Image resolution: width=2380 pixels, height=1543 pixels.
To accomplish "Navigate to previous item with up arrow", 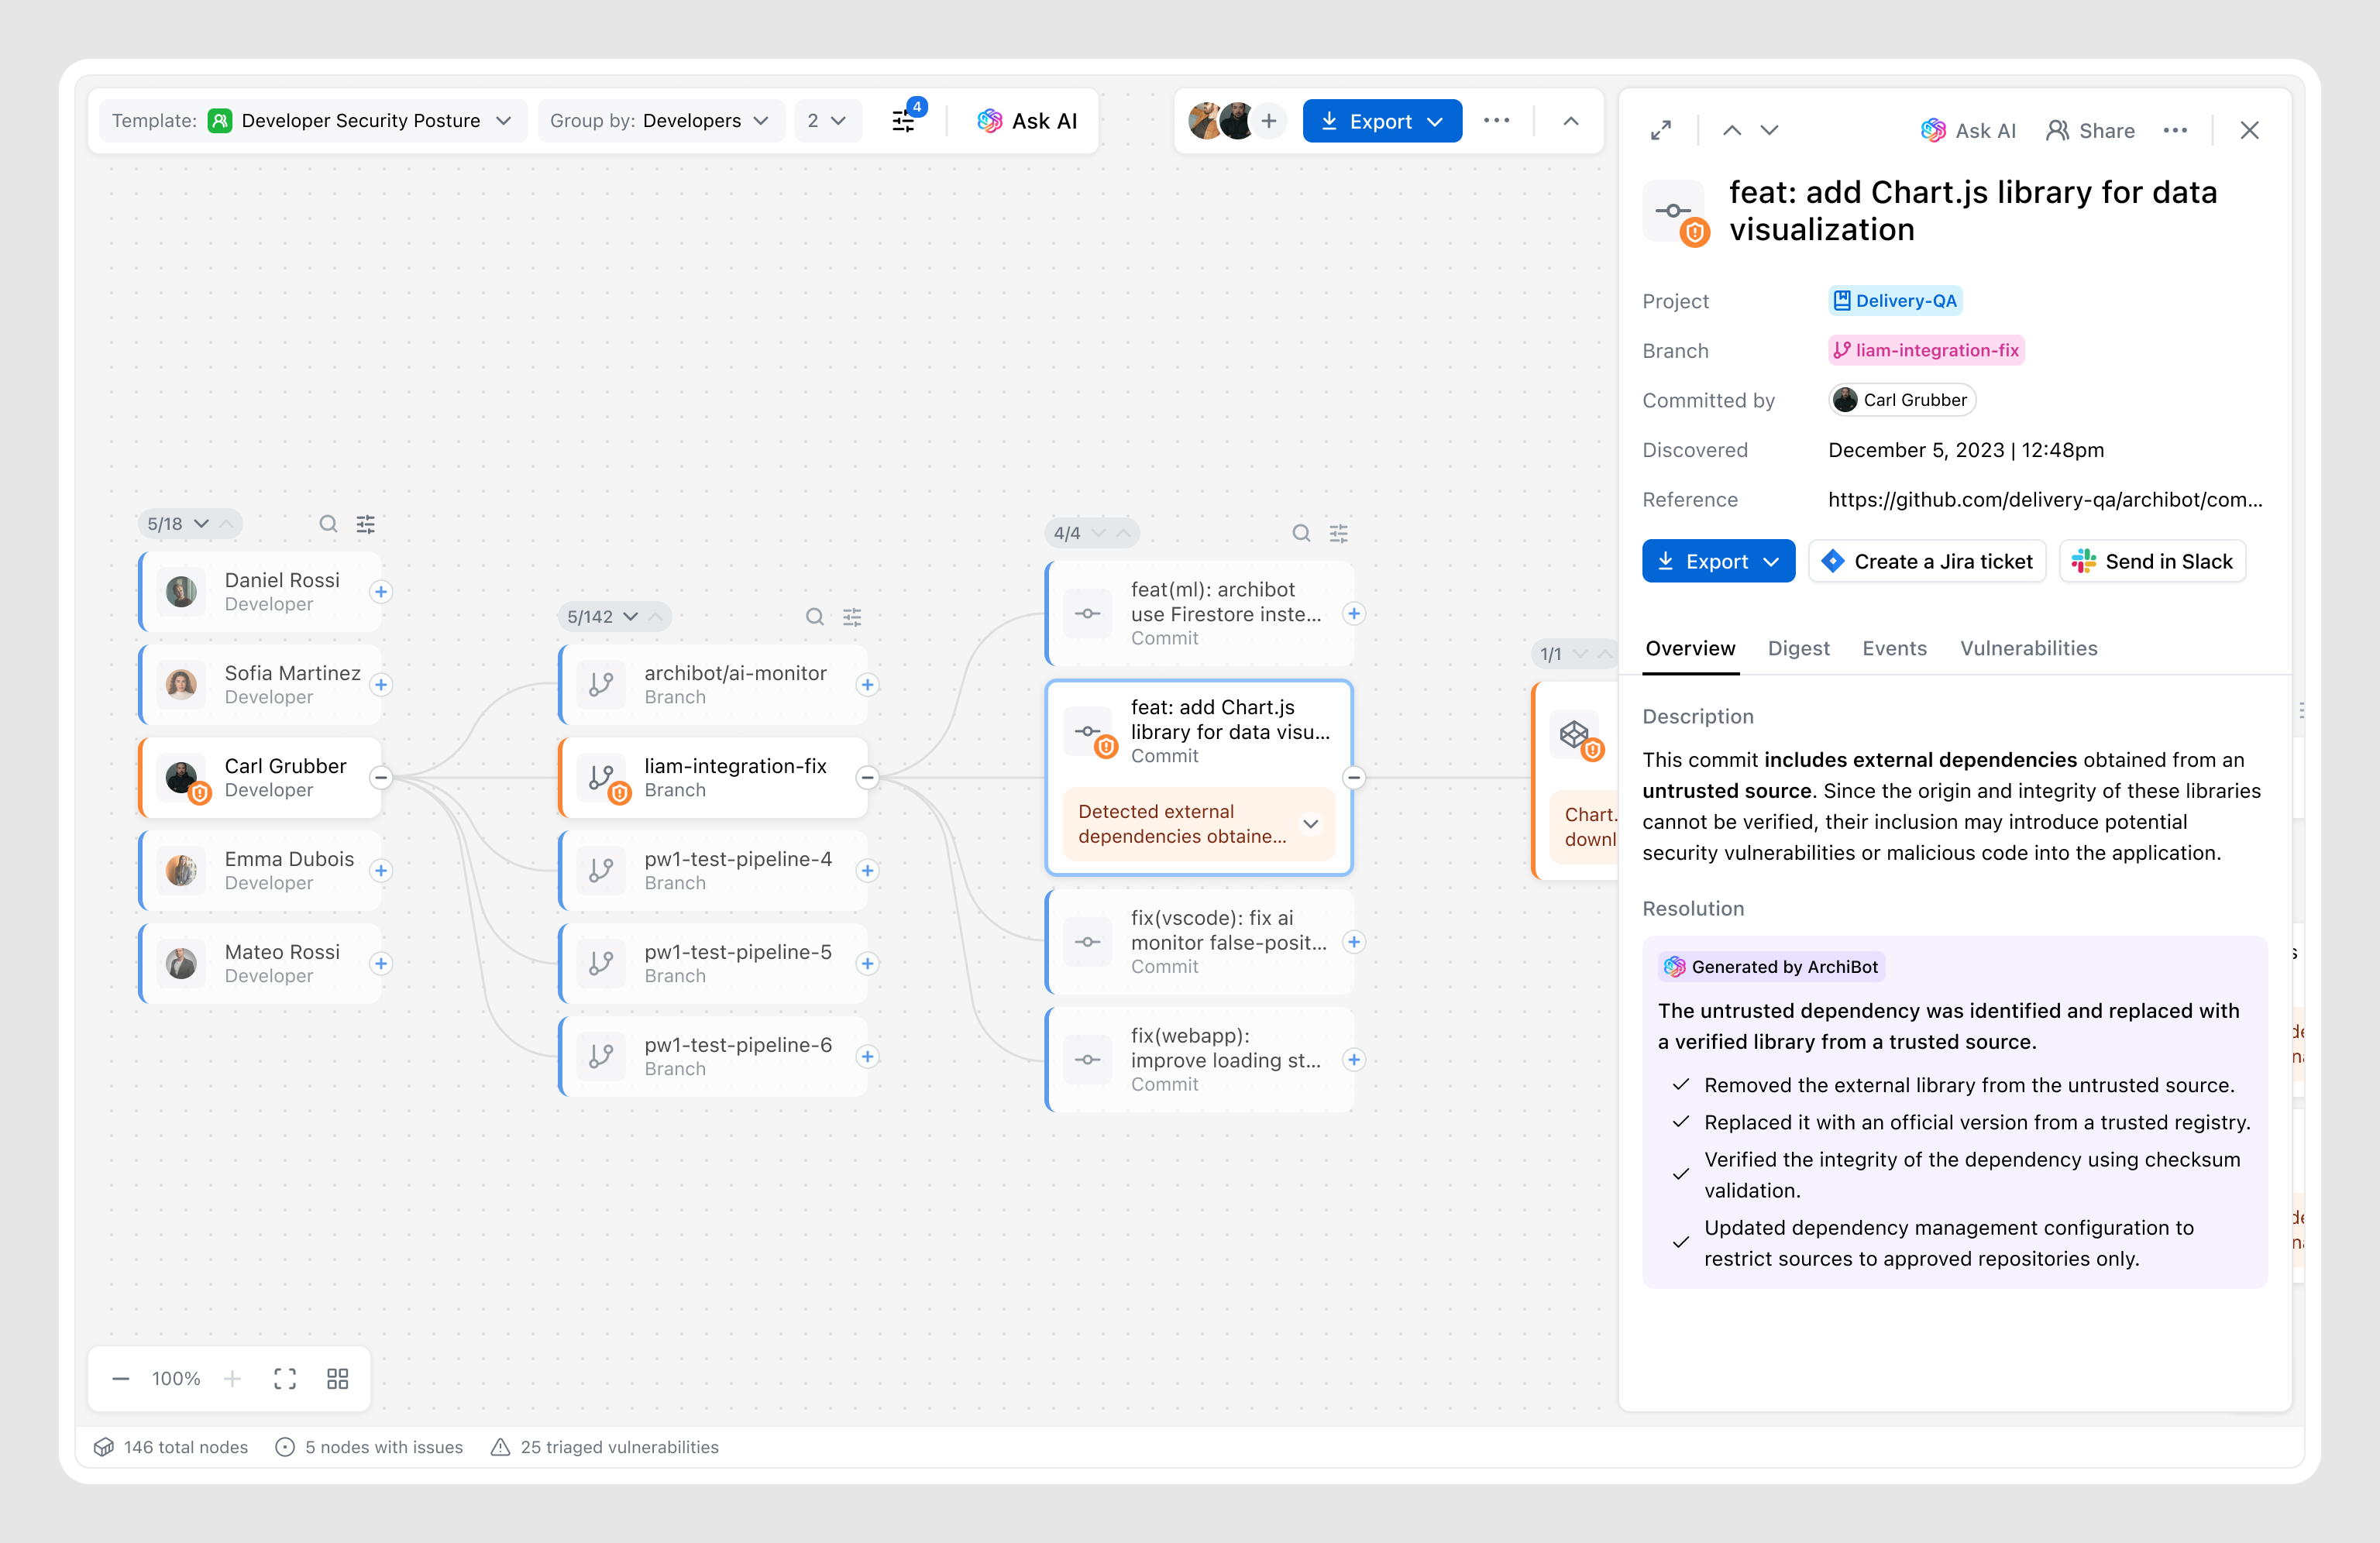I will 1732,131.
